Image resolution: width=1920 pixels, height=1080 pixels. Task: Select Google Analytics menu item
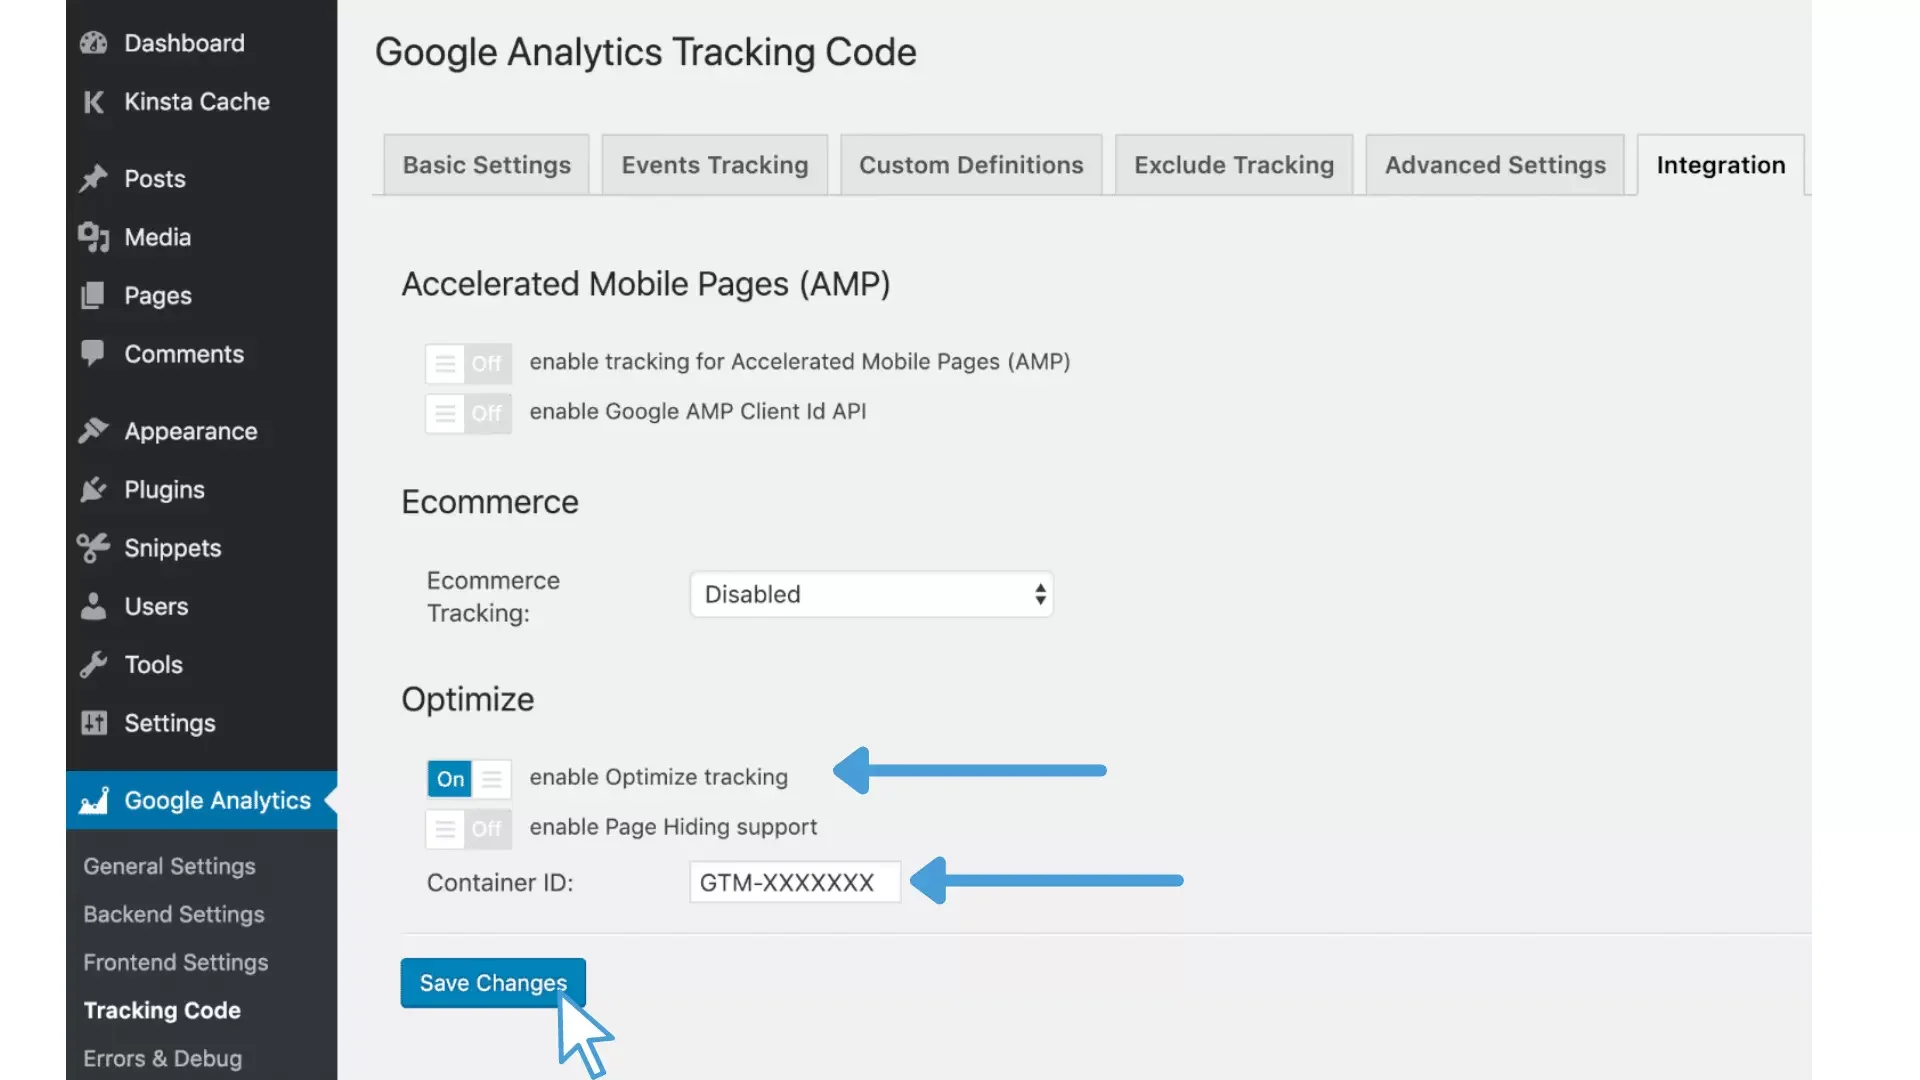[202, 800]
